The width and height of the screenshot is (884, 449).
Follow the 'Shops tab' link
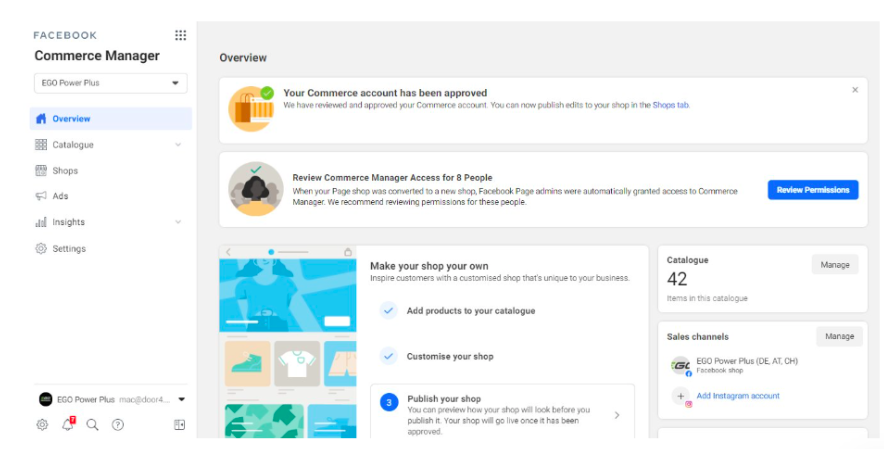click(x=670, y=105)
